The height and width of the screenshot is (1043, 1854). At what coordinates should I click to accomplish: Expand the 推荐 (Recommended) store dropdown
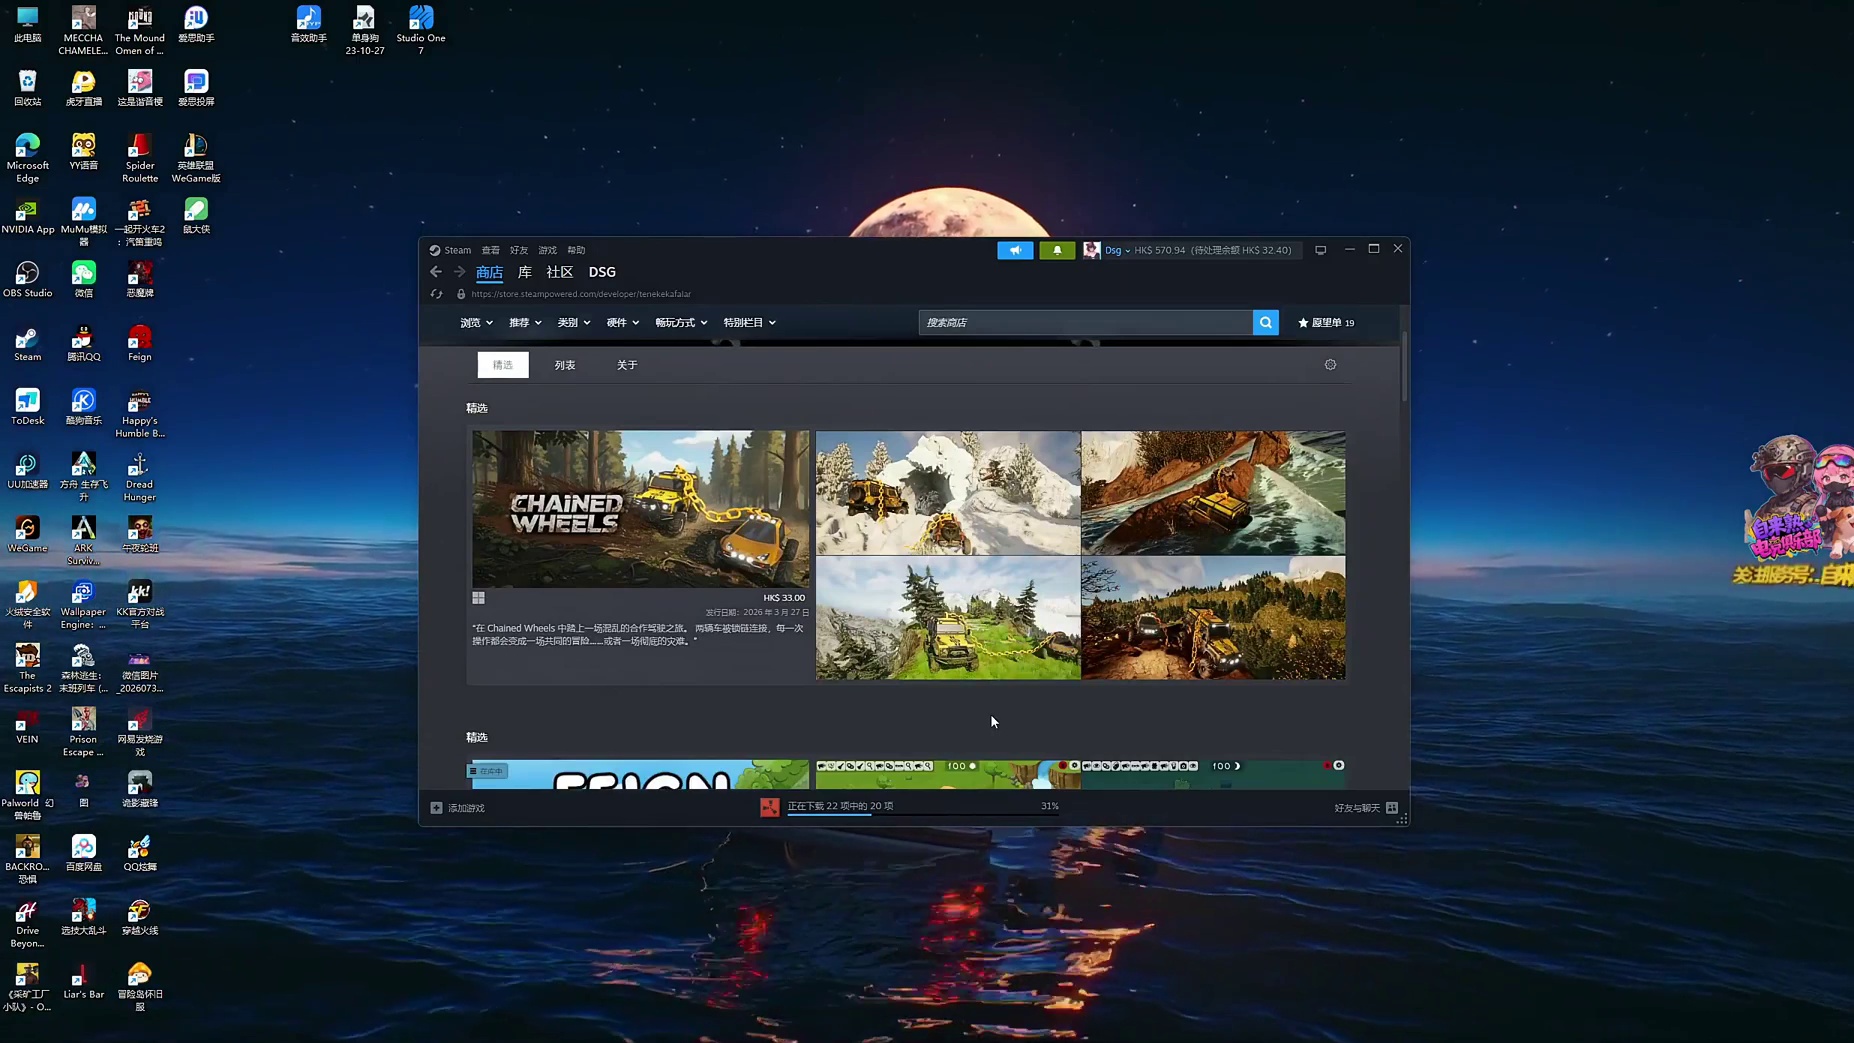(x=525, y=323)
